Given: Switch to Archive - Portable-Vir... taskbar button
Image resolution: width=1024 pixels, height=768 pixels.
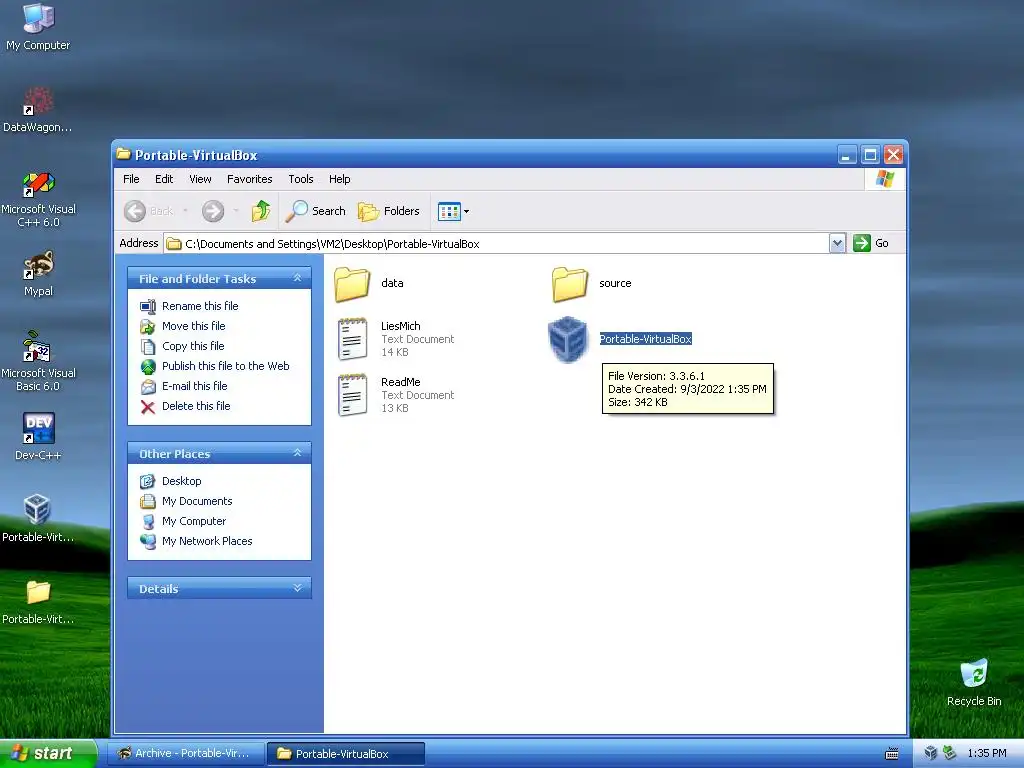Looking at the screenshot, I should click(185, 754).
